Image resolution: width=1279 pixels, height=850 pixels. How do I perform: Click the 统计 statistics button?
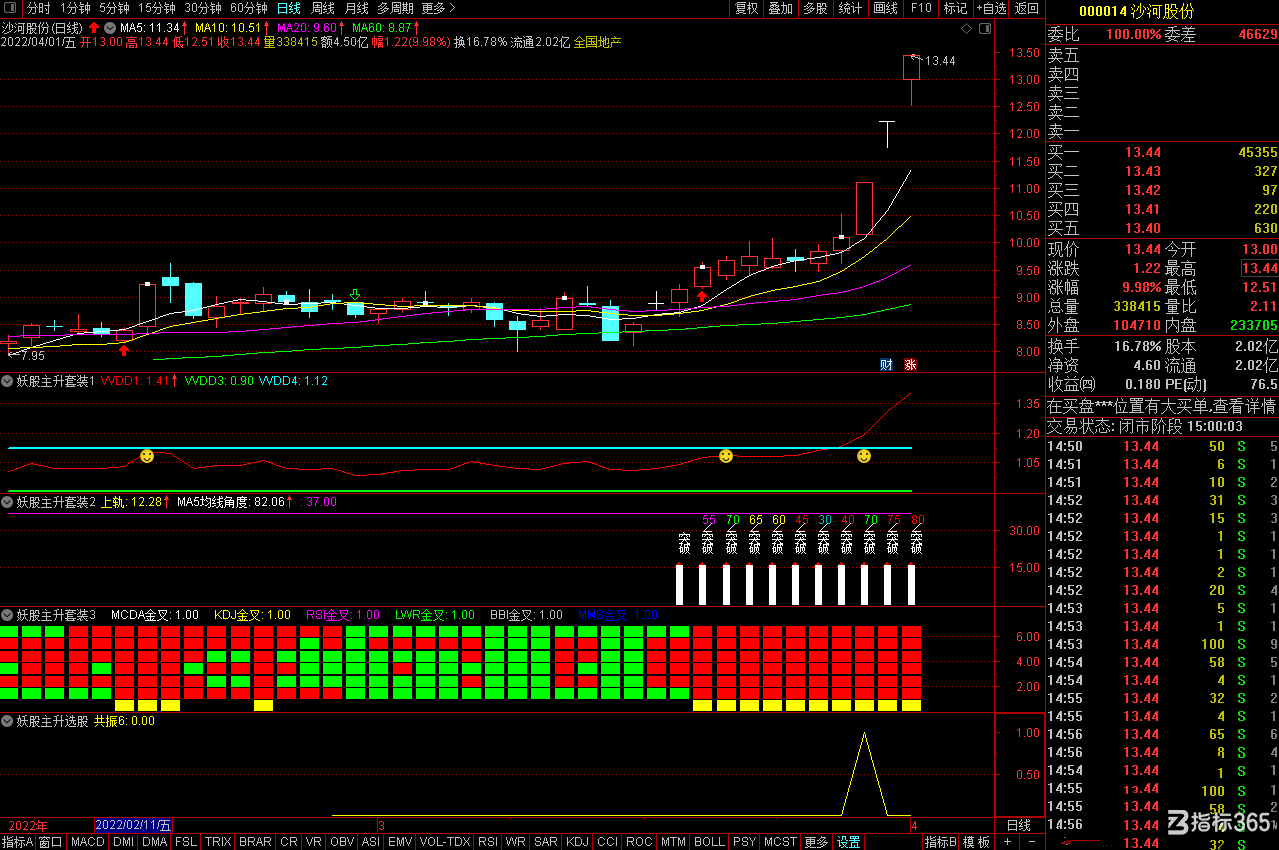coord(850,8)
